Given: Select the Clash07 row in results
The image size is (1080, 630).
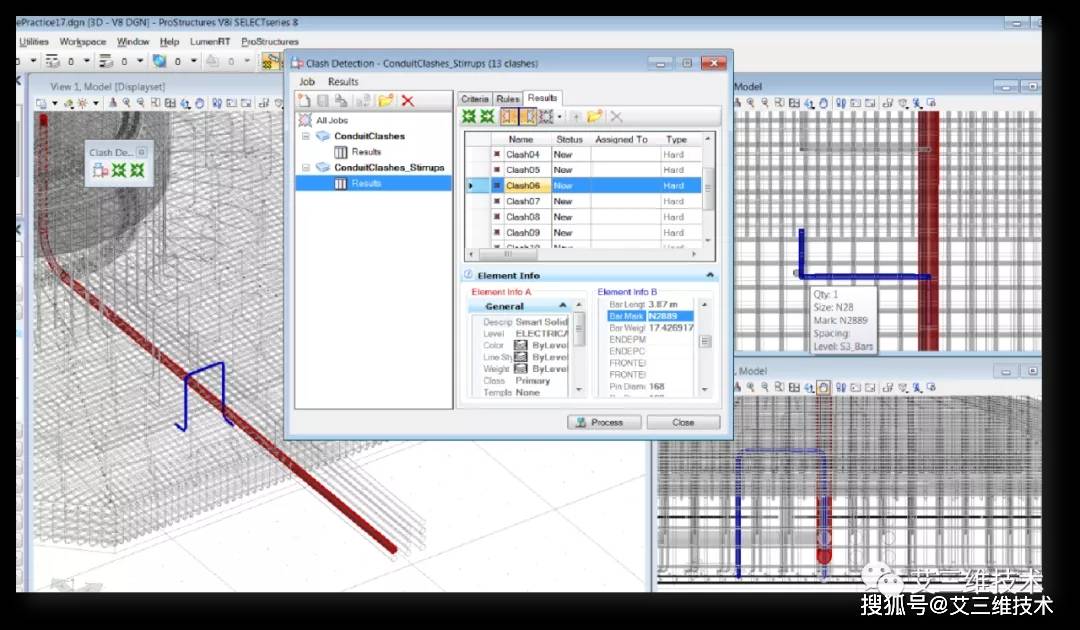Looking at the screenshot, I should 523,201.
